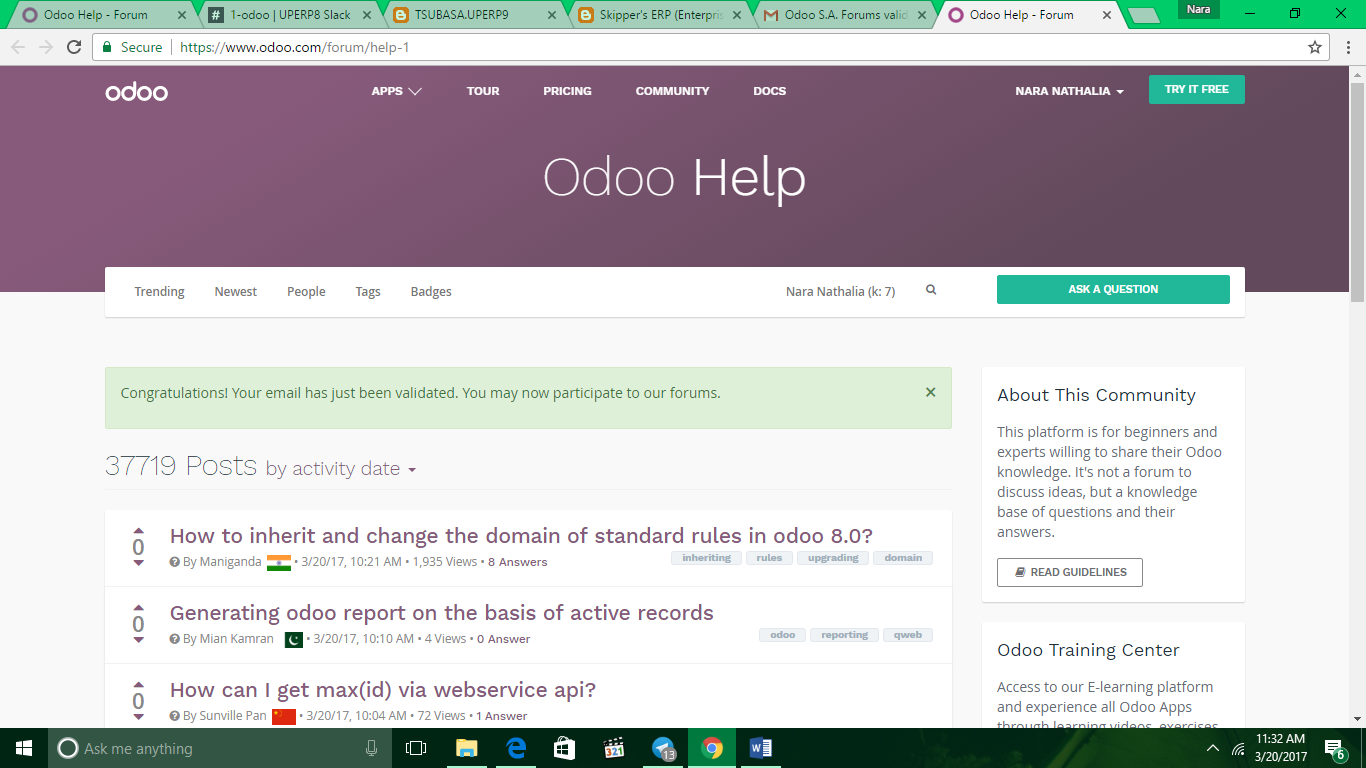The image size is (1366, 768).
Task: Open the Badges forum tab
Action: click(x=431, y=291)
